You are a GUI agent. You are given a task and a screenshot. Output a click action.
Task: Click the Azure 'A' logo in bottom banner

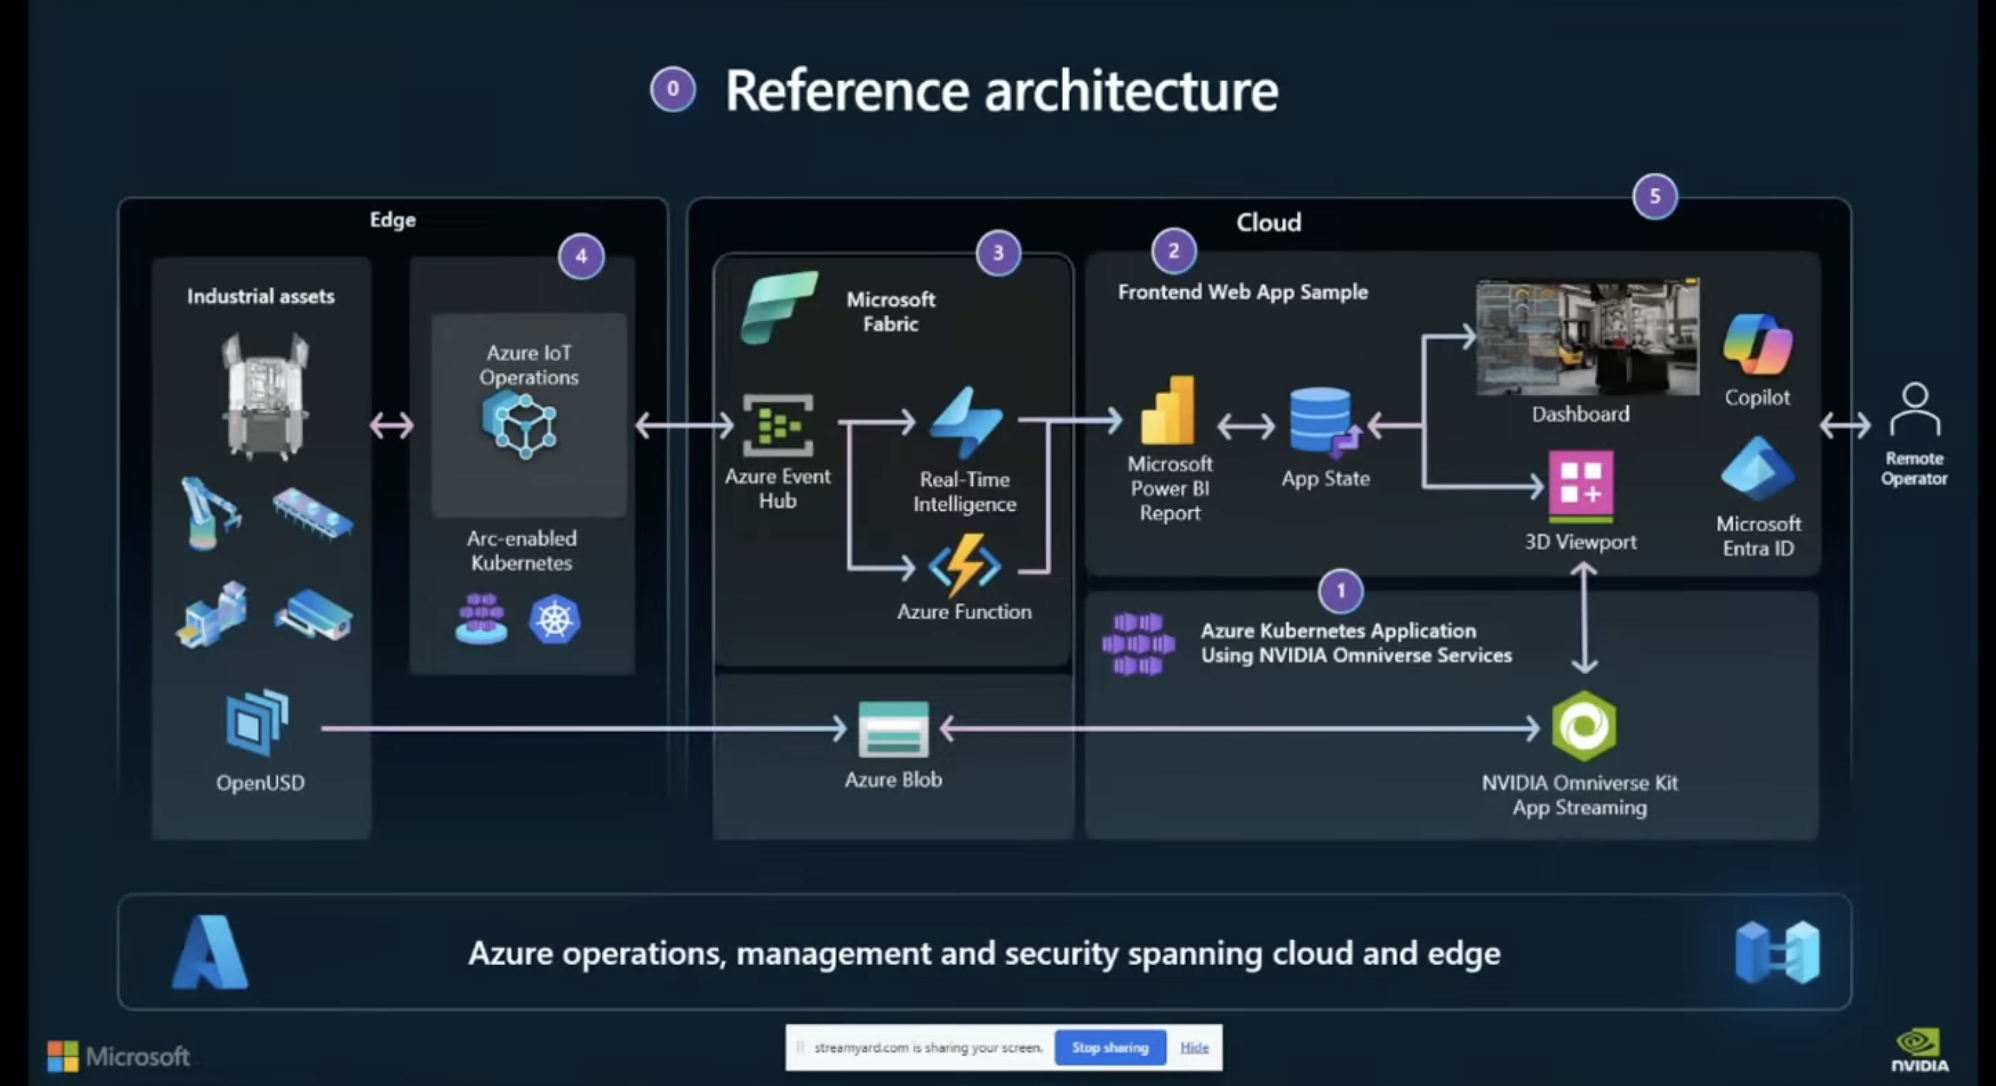(210, 953)
